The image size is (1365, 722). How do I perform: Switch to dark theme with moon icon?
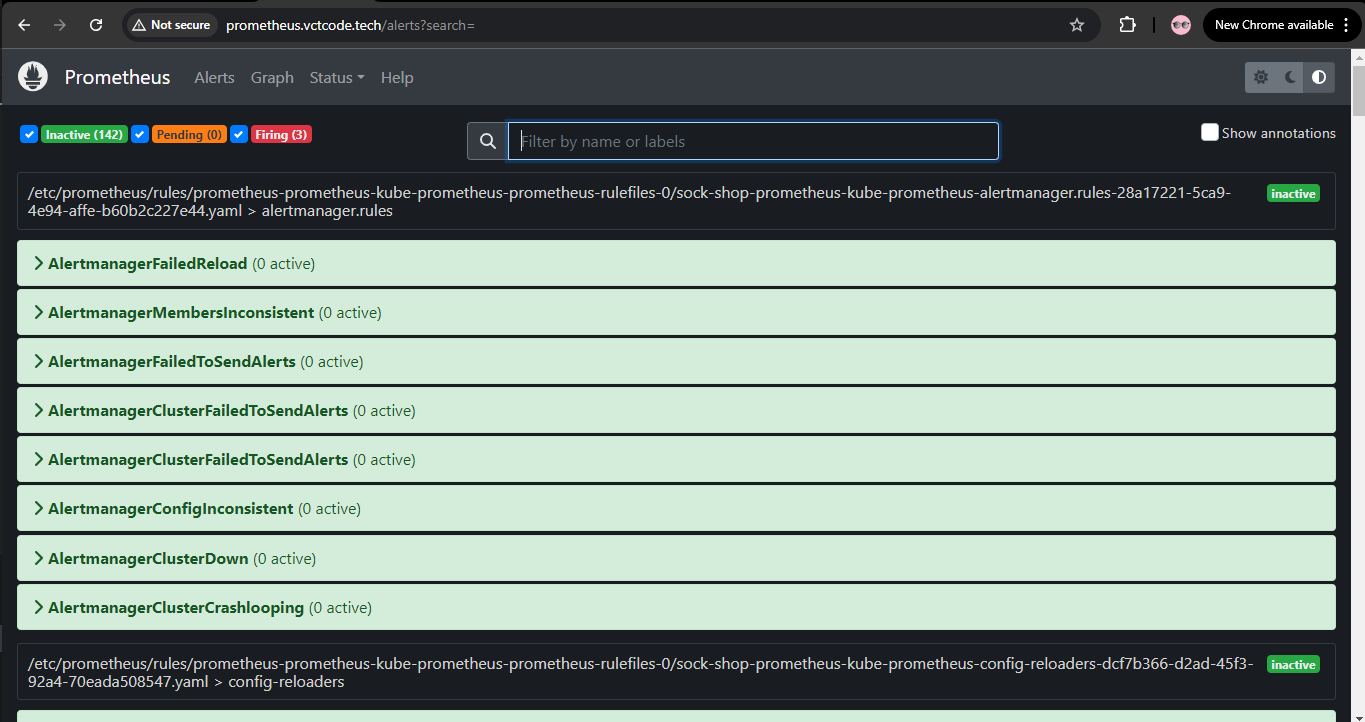(1290, 77)
